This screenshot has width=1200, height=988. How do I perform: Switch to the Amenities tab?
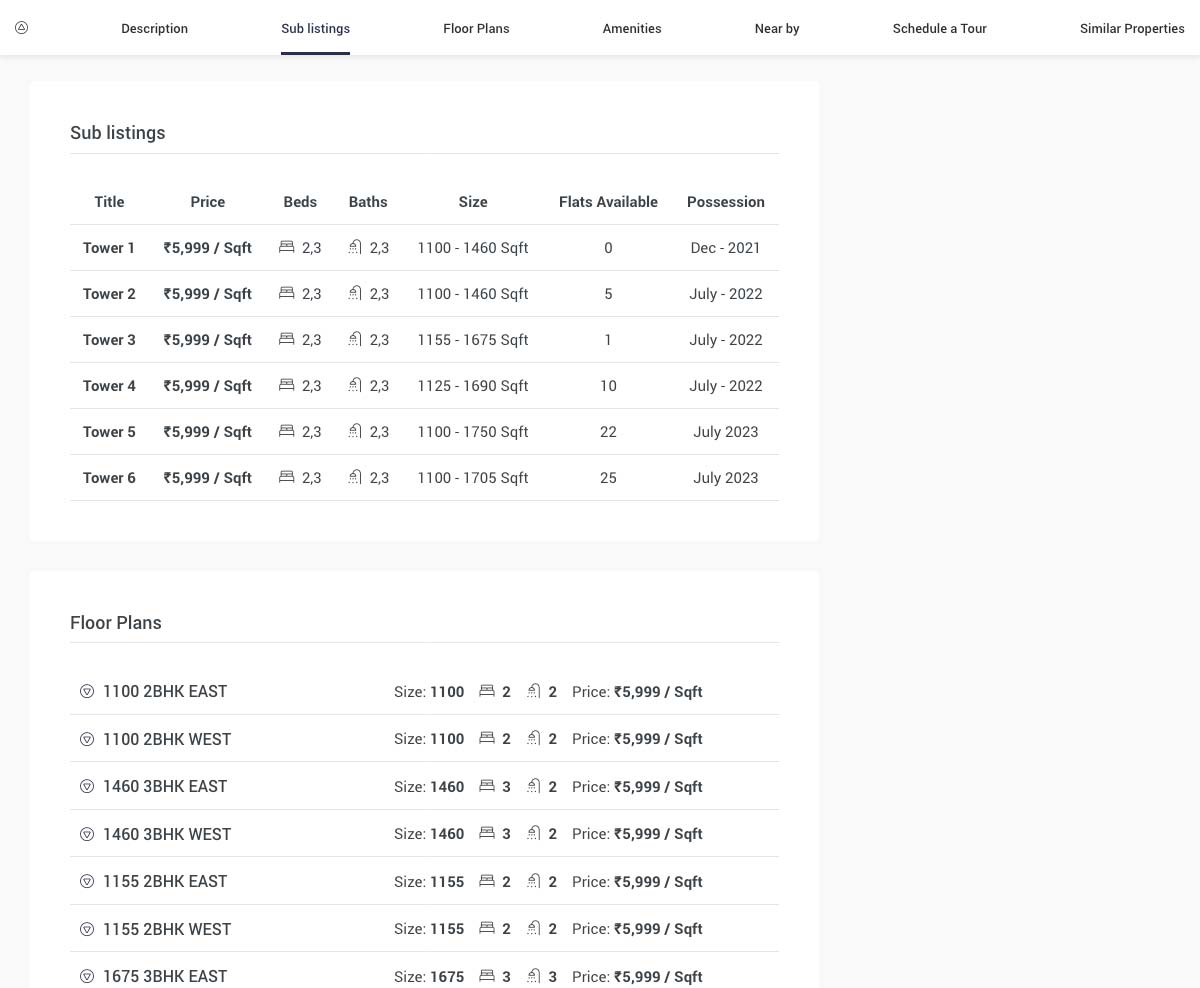click(x=631, y=28)
